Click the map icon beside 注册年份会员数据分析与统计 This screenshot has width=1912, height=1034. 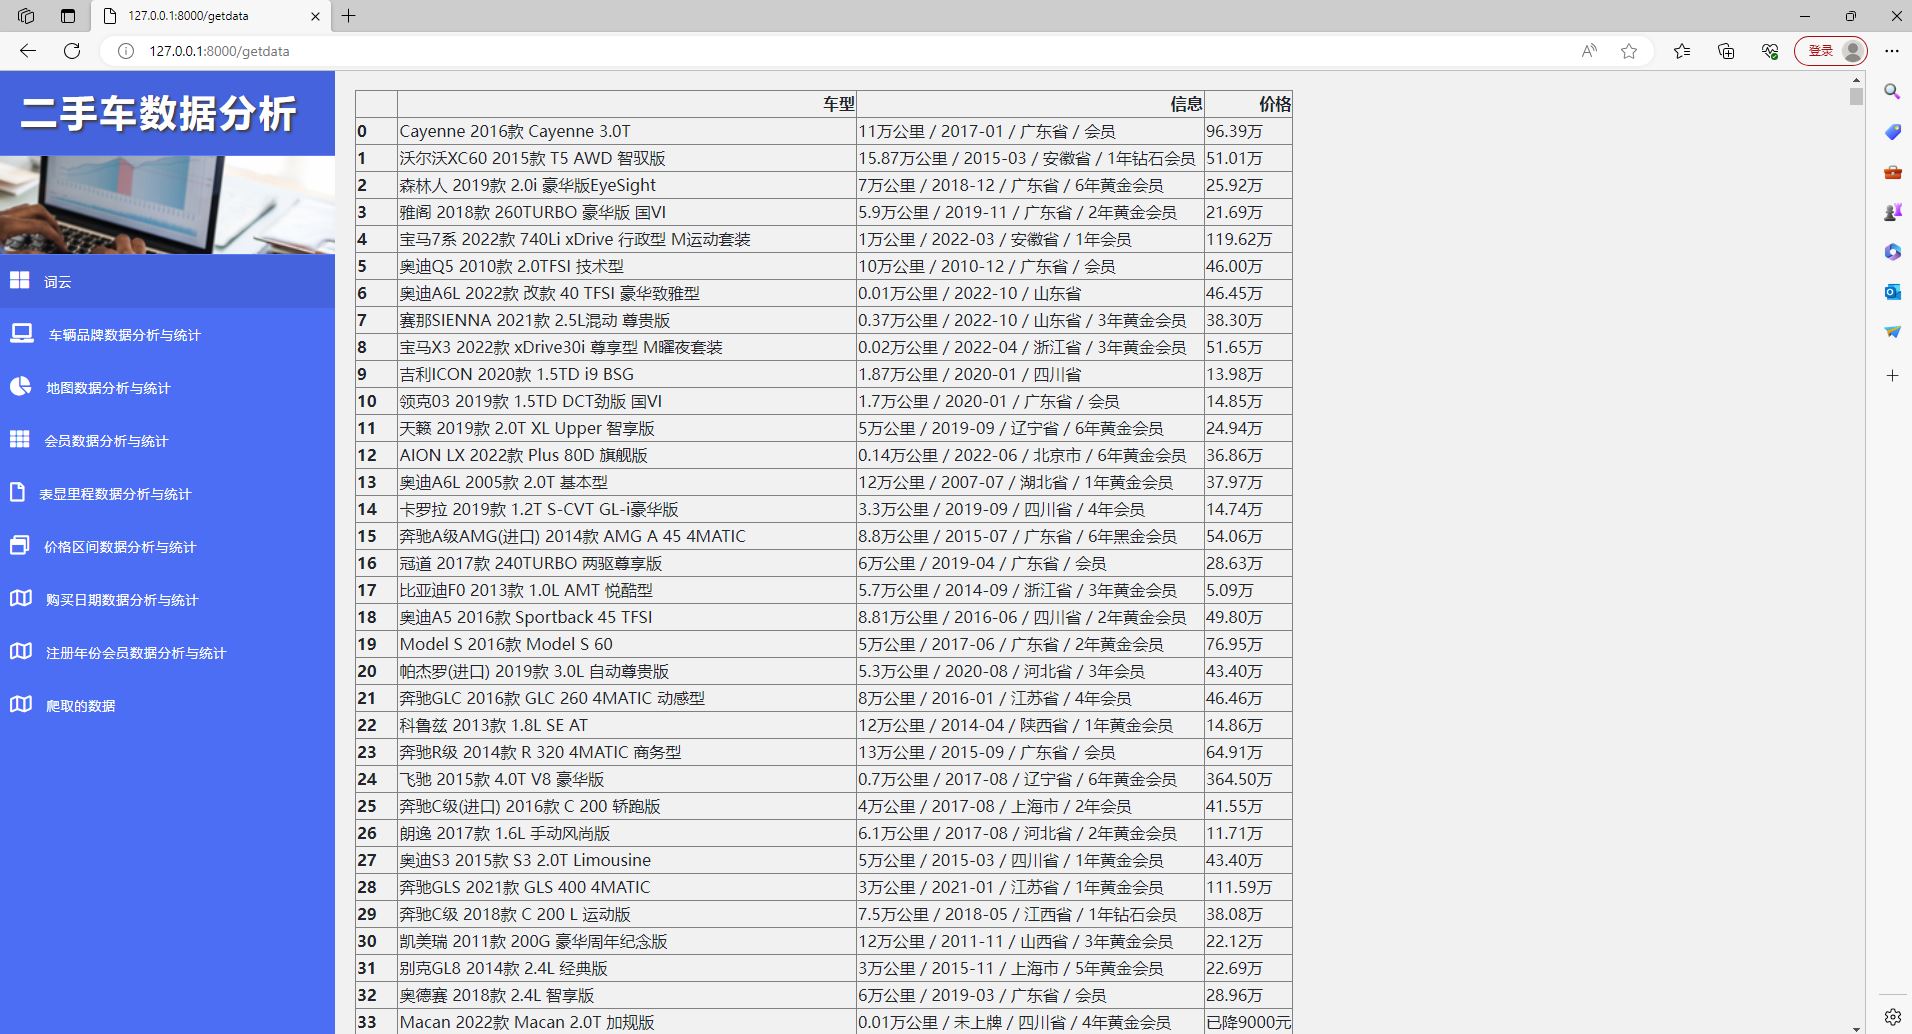click(21, 651)
